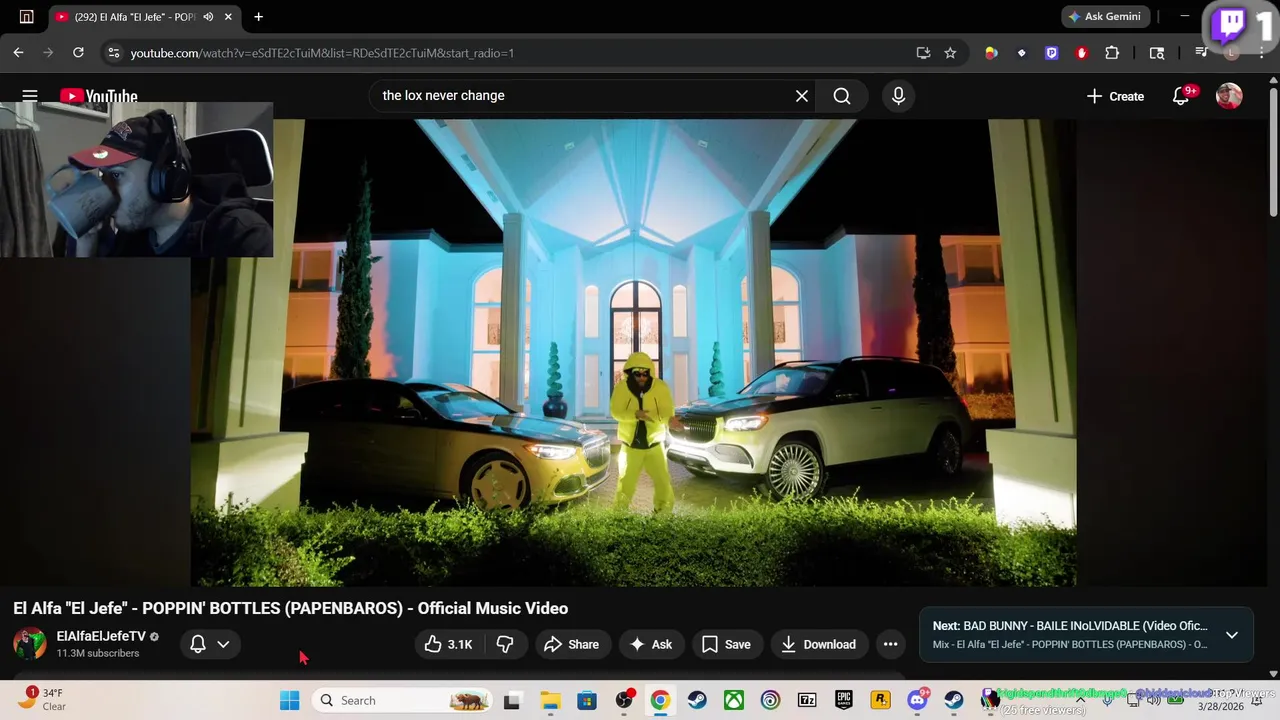1280x720 pixels.
Task: Toggle channel notification bell
Action: click(x=198, y=644)
